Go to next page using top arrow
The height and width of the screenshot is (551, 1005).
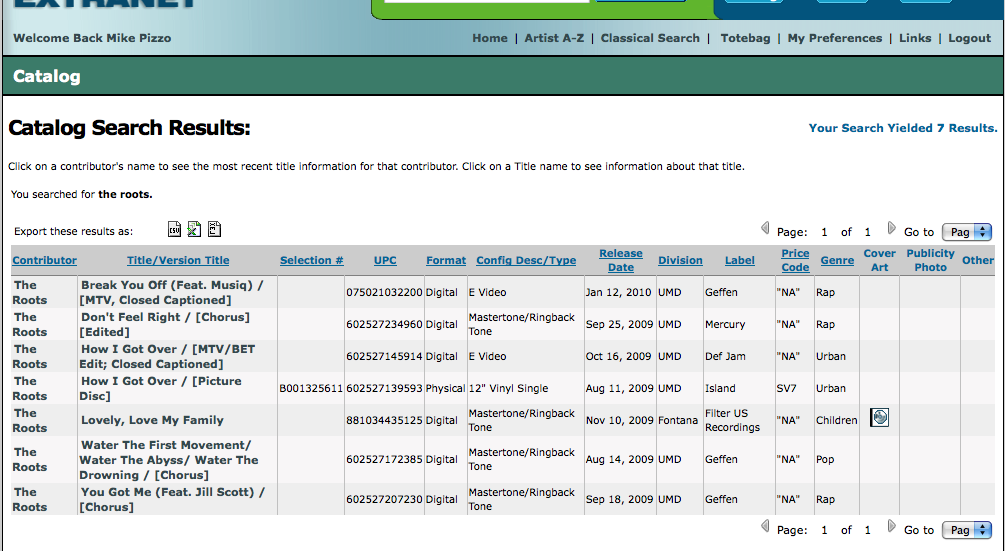click(892, 228)
